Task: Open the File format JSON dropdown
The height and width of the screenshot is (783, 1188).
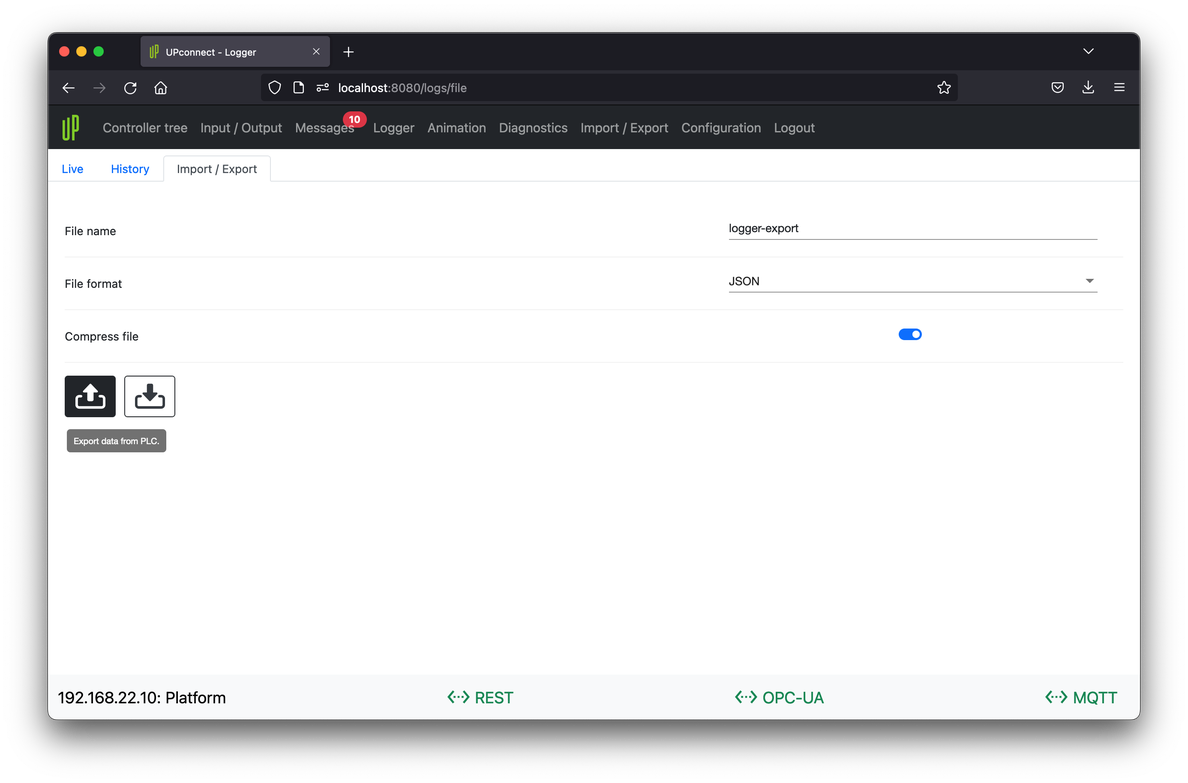Action: coord(912,282)
